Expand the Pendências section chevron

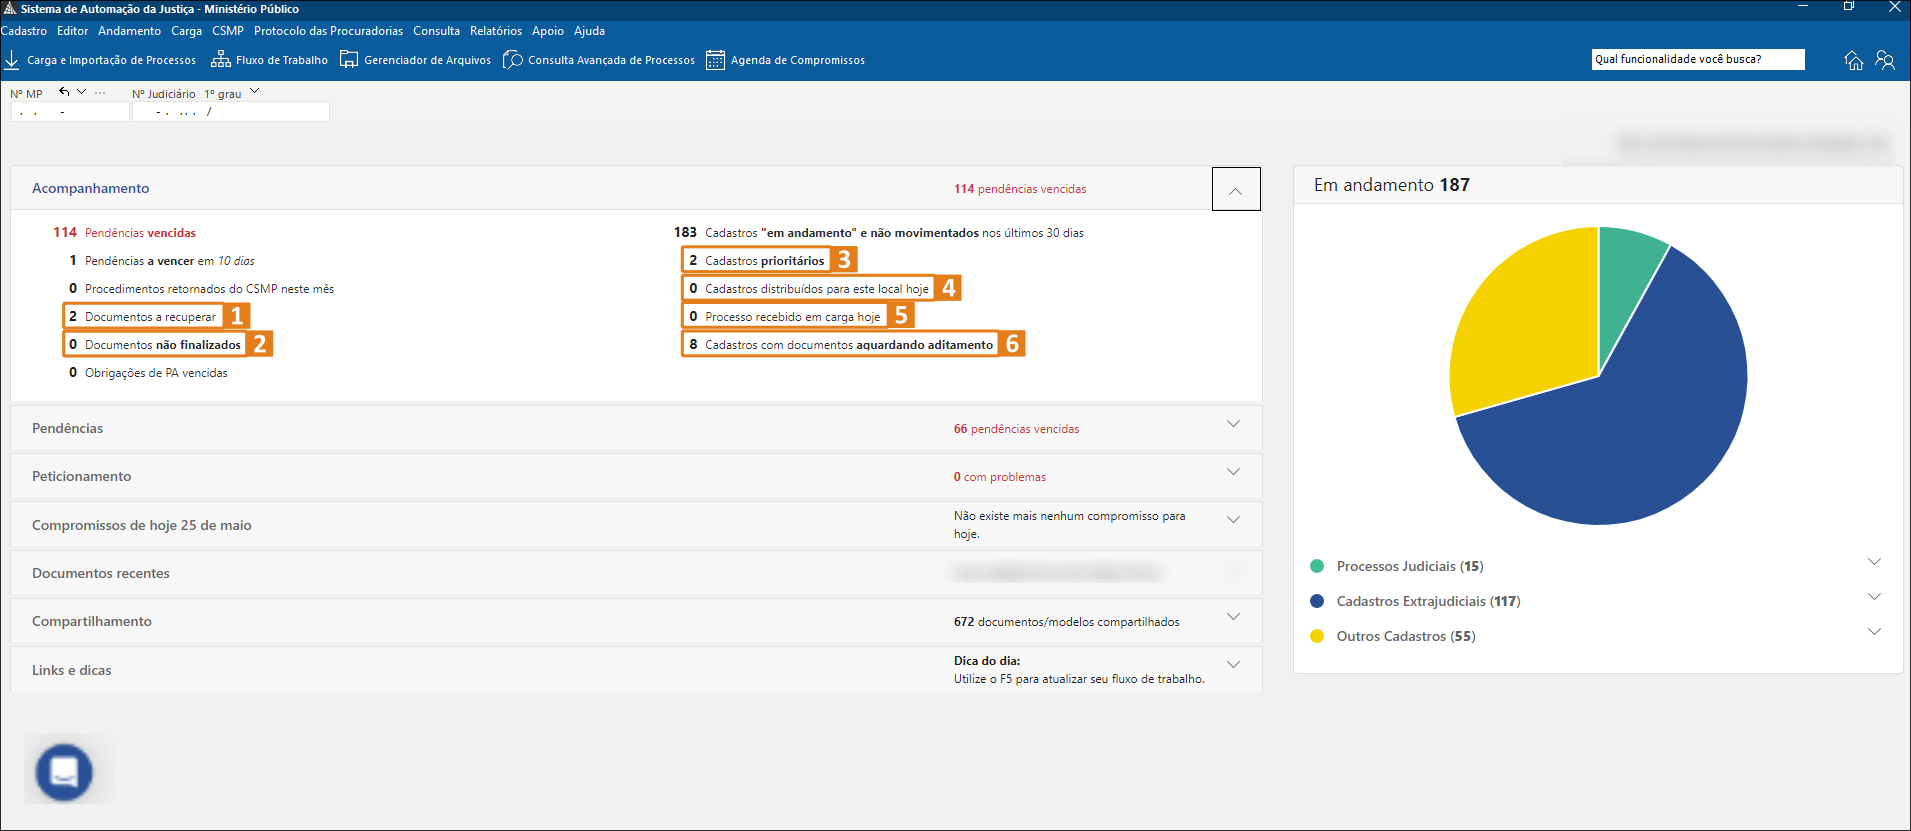(x=1233, y=424)
